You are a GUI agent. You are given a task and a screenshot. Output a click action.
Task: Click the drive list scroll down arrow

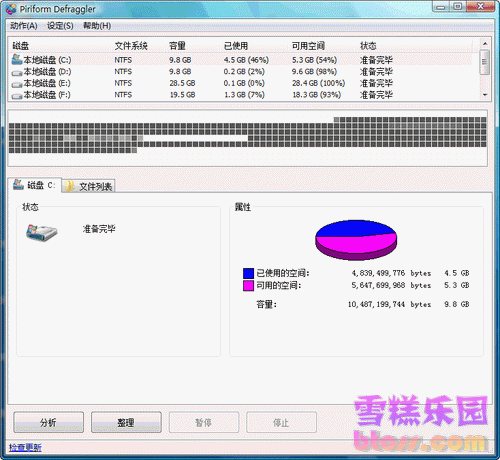point(485,95)
